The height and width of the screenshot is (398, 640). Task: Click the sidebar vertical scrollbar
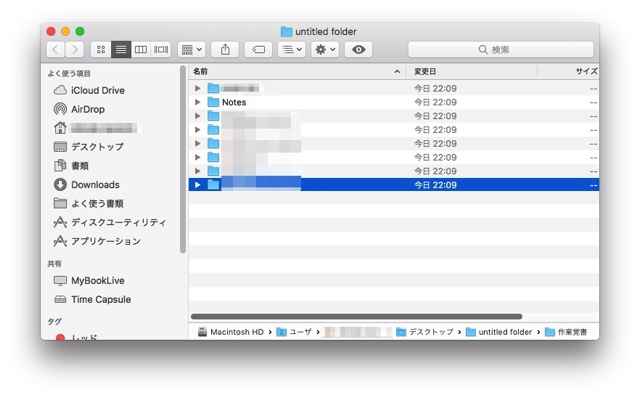(x=182, y=159)
